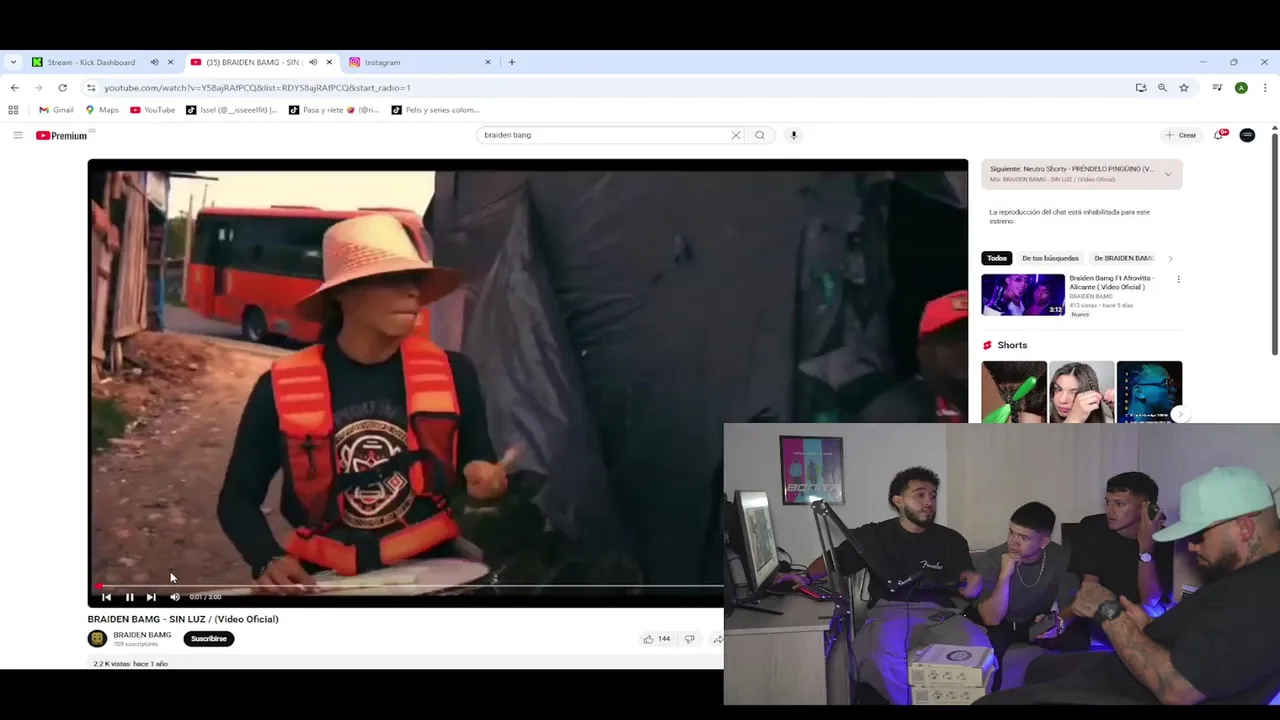Show more filter chips with the arrow
The width and height of the screenshot is (1280, 720).
1170,258
